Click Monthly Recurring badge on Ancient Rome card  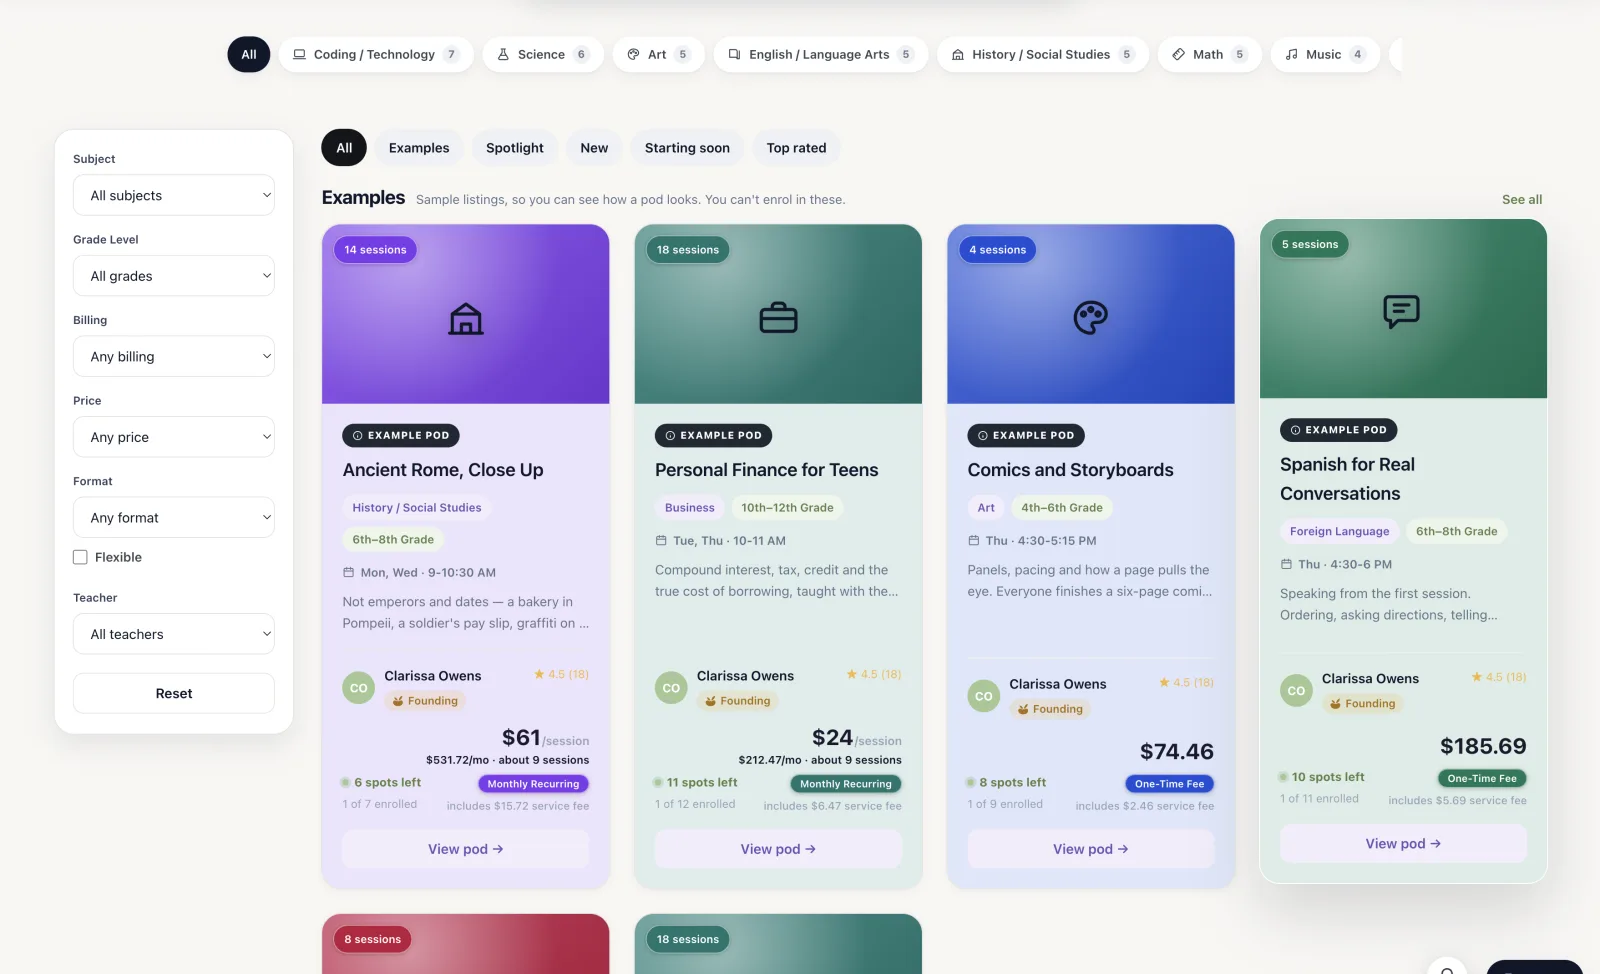(533, 784)
